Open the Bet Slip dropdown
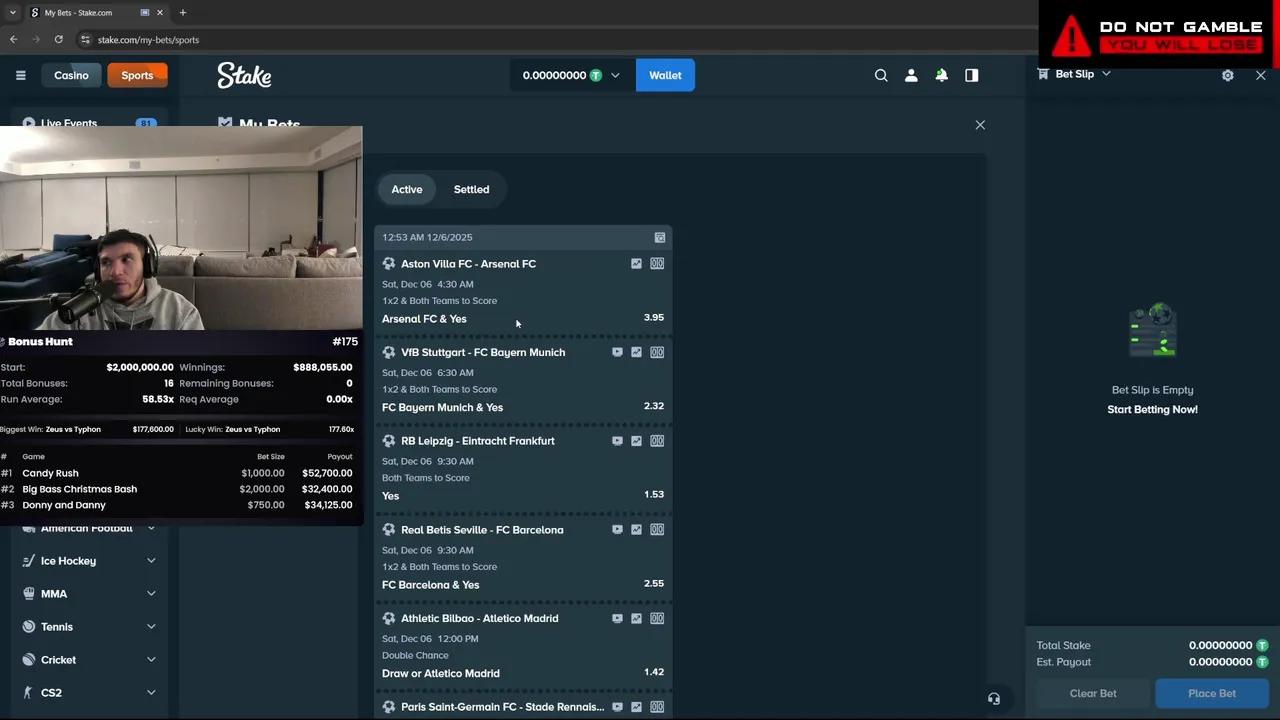1280x720 pixels. point(1082,74)
